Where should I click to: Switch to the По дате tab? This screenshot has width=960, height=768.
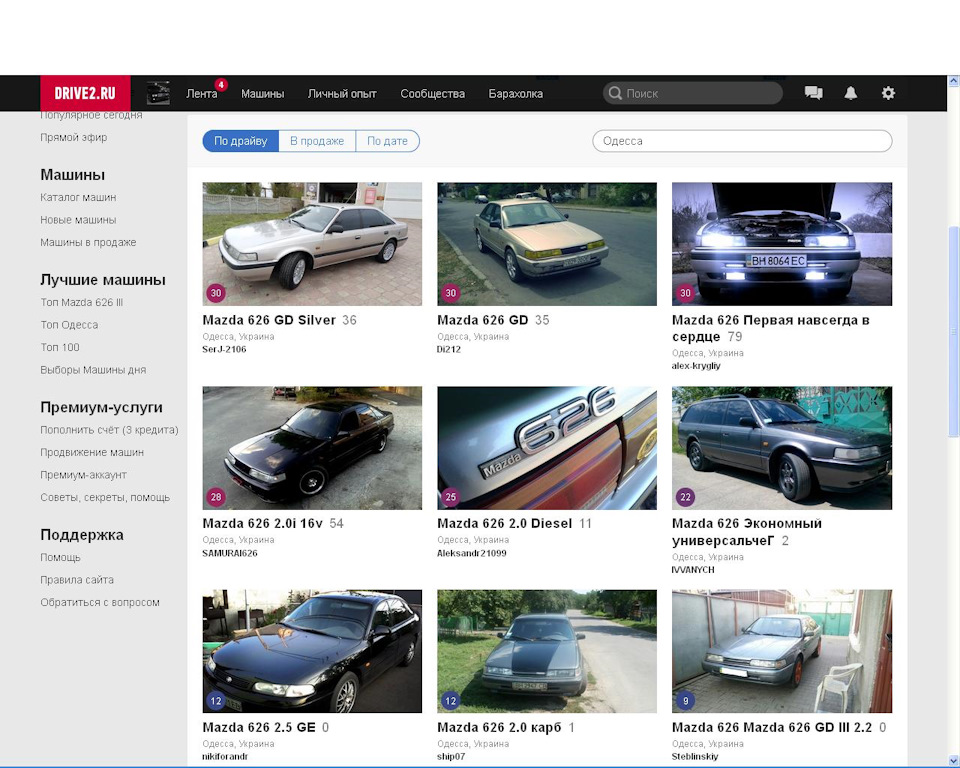388,141
